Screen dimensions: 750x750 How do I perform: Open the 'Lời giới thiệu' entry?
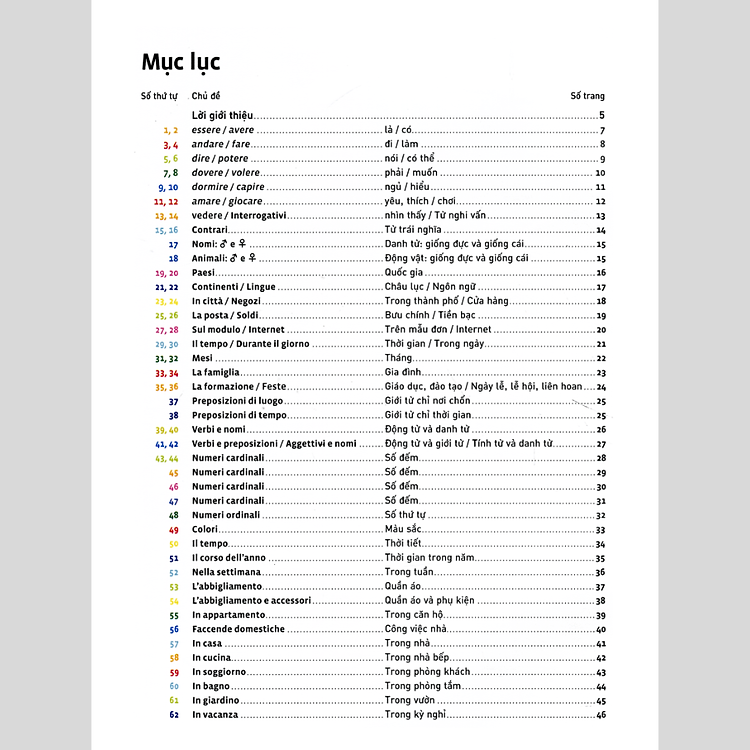[x=224, y=116]
